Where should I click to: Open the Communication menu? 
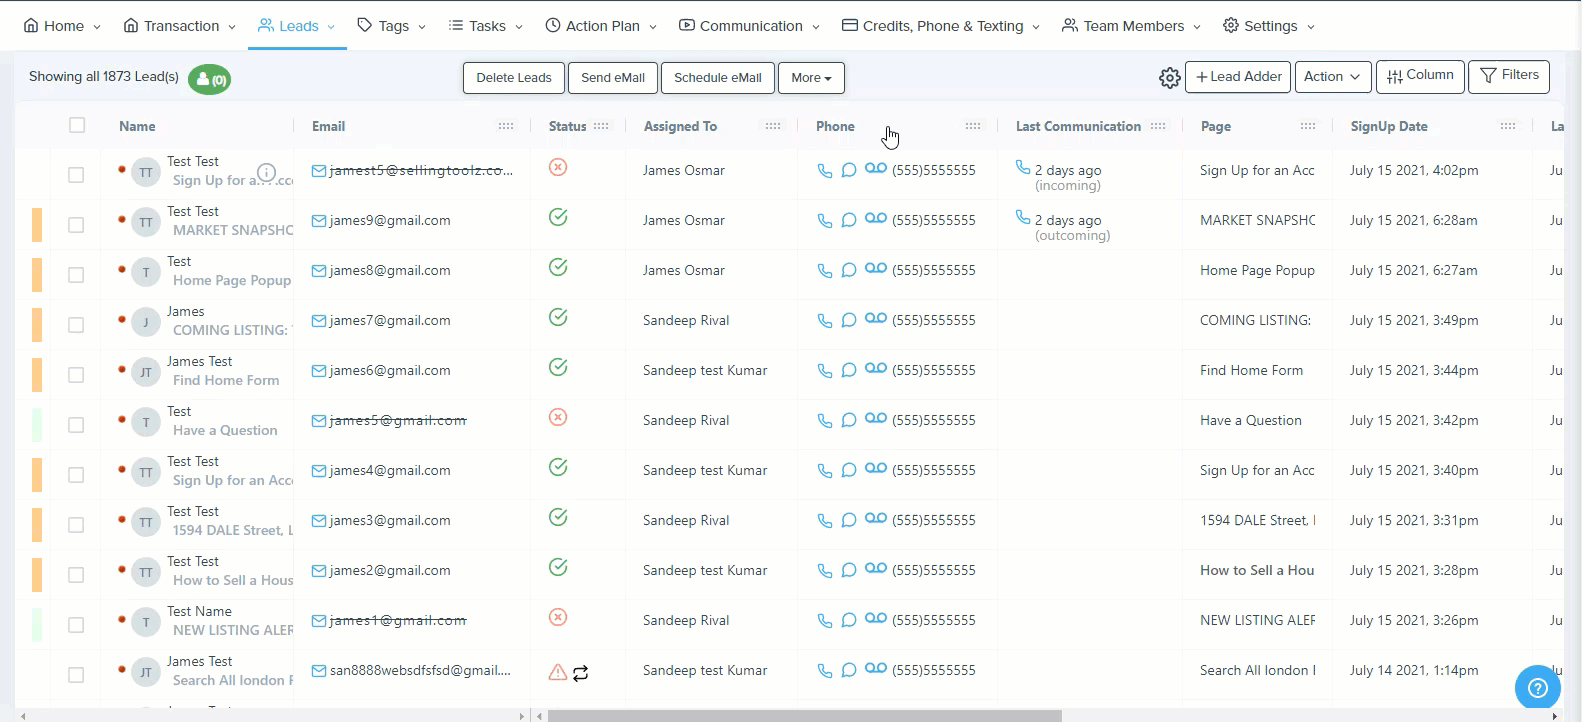749,26
